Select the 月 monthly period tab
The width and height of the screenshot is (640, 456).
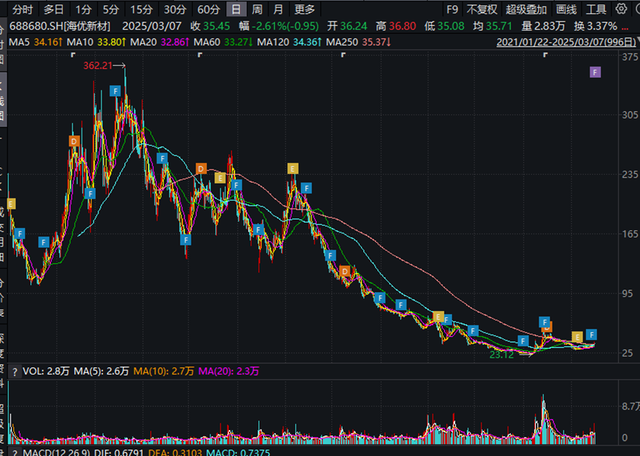pyautogui.click(x=278, y=9)
